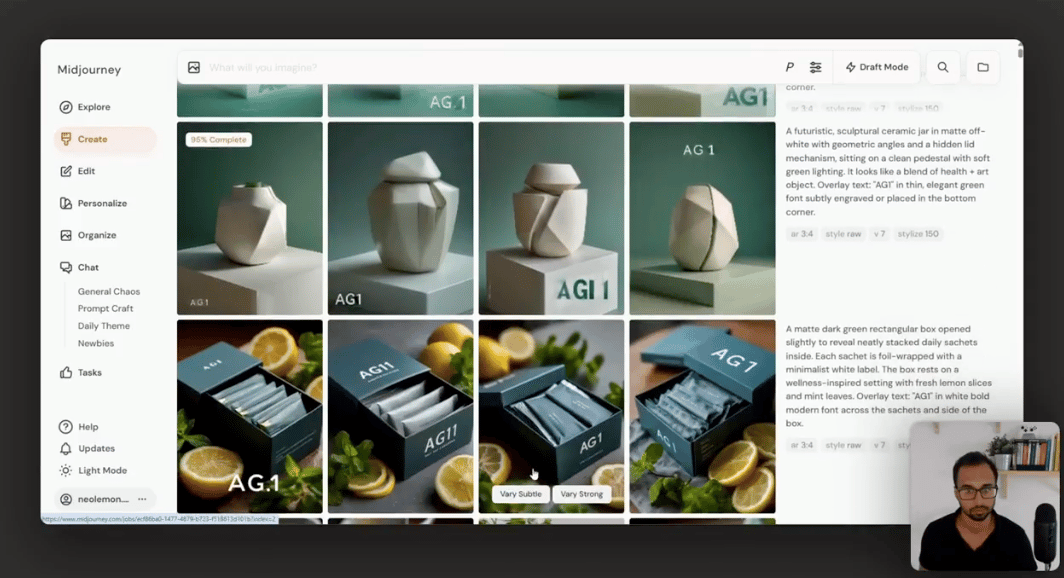Click the futuristic ceramic jar prompt text

[x=888, y=172]
